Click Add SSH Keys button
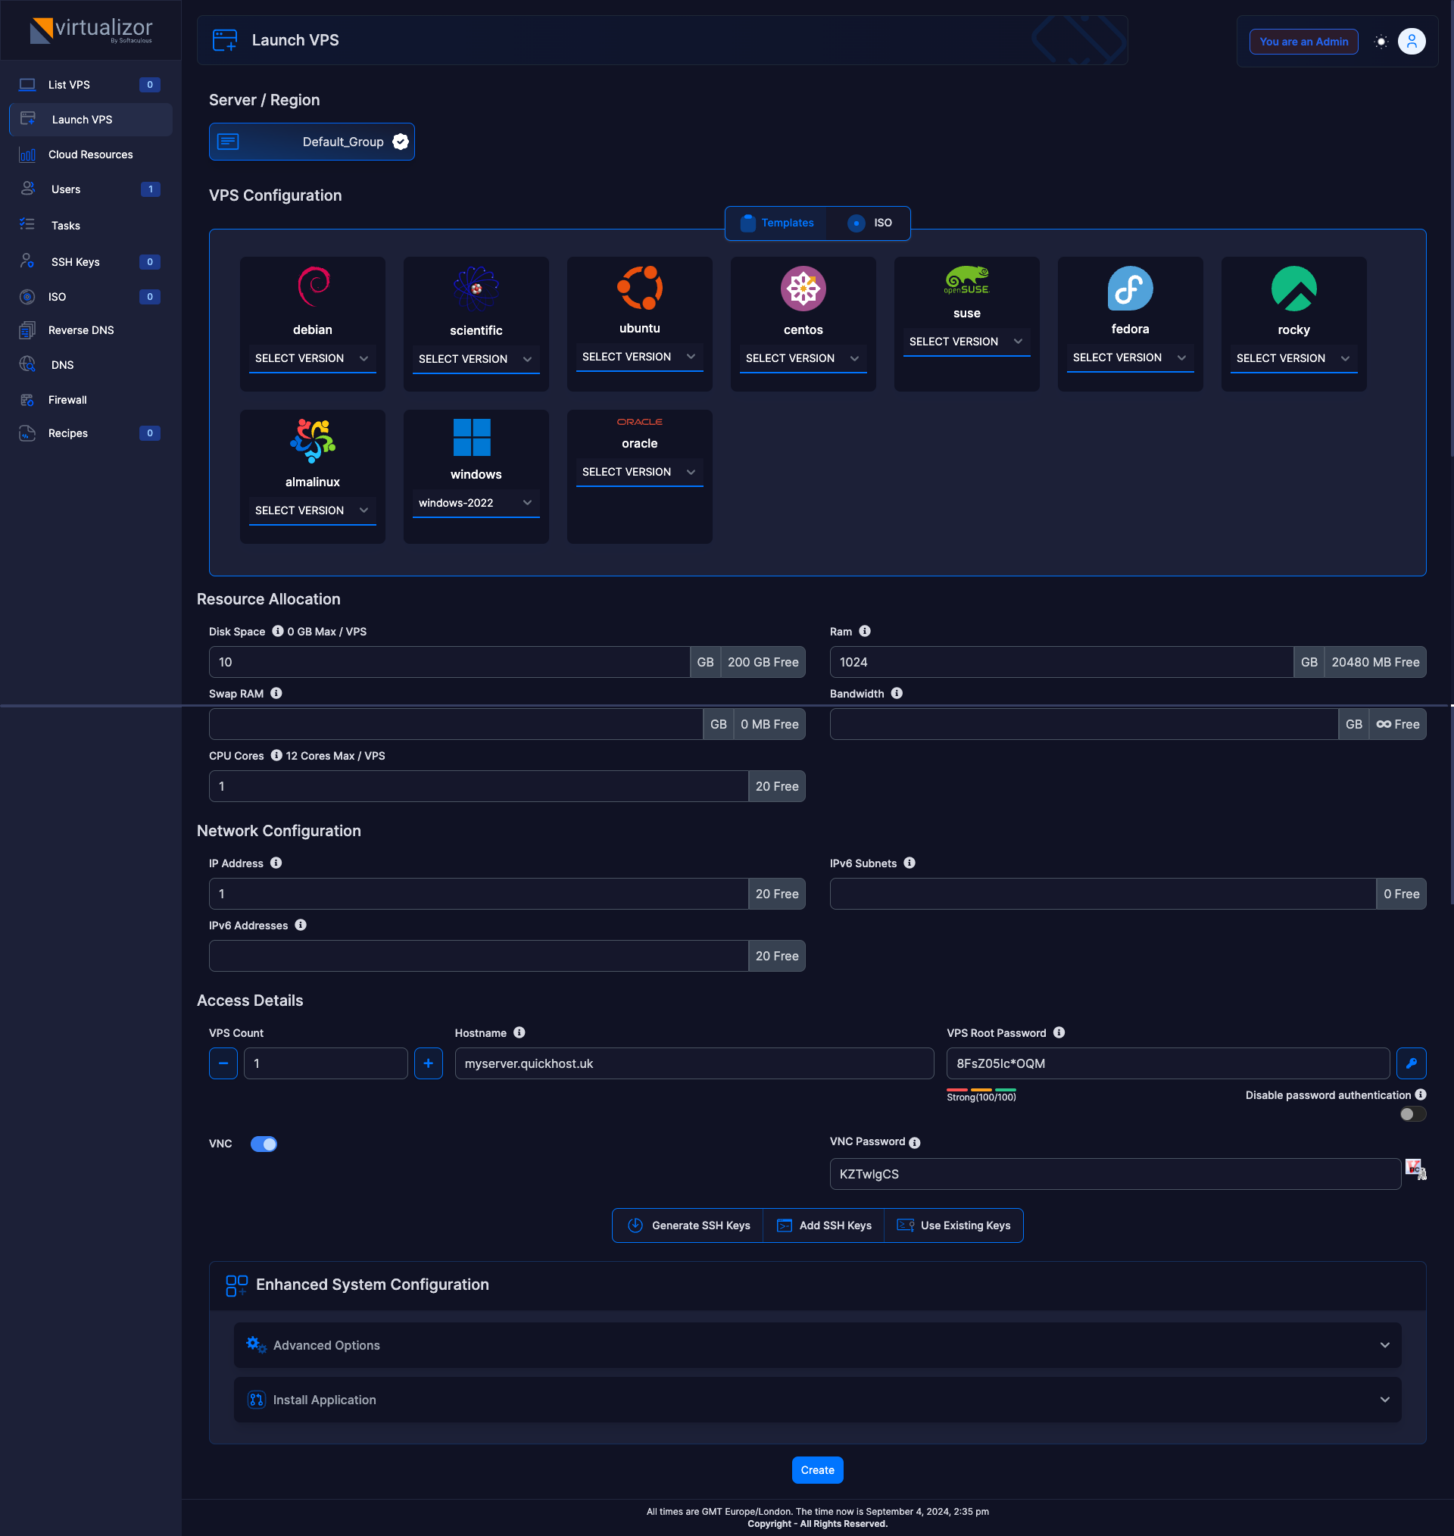The width and height of the screenshot is (1454, 1536). pyautogui.click(x=824, y=1226)
